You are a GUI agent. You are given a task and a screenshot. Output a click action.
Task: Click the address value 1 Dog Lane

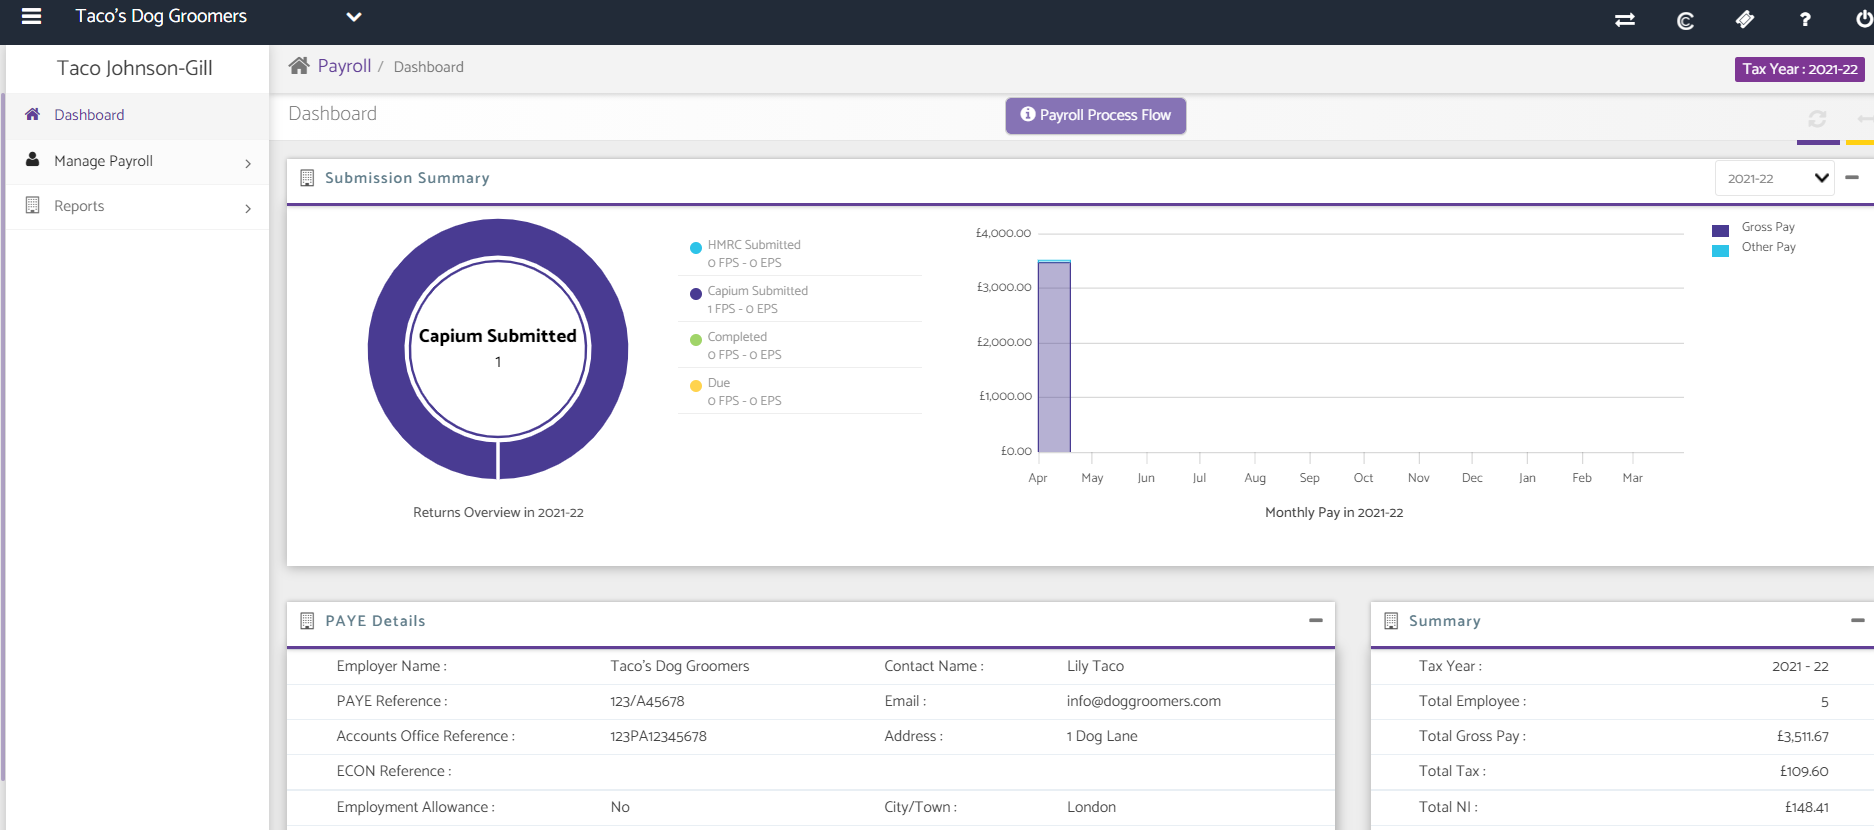click(1102, 736)
